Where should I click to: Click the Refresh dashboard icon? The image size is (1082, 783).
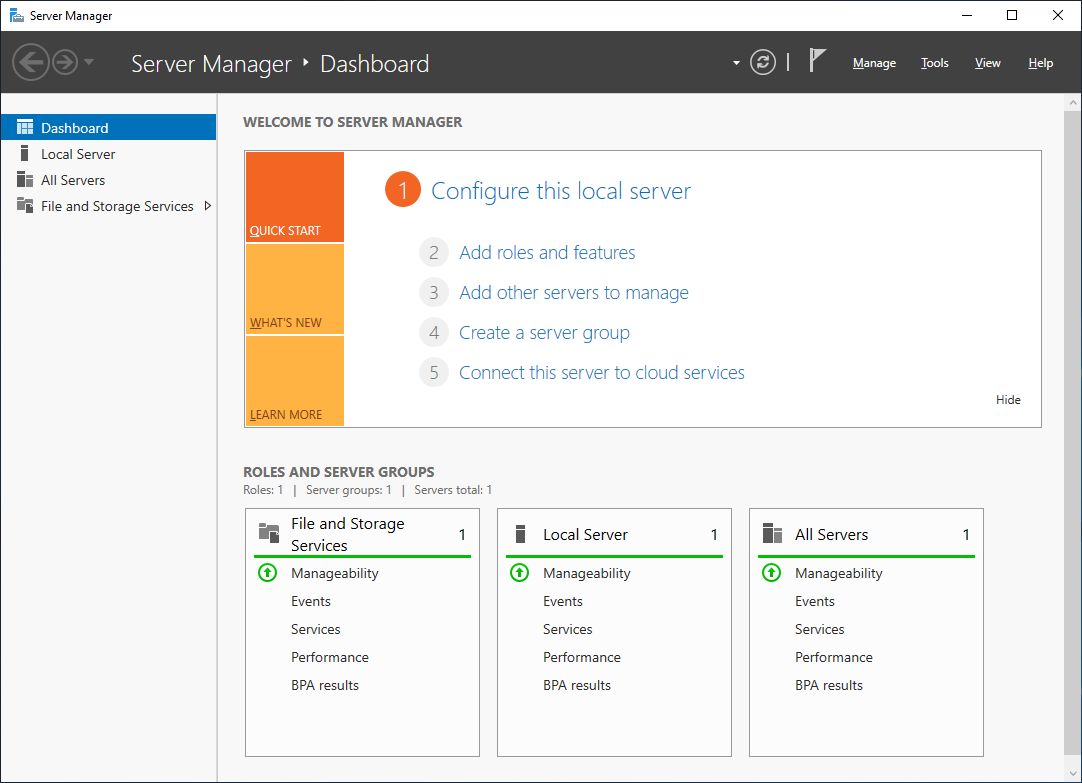point(763,63)
